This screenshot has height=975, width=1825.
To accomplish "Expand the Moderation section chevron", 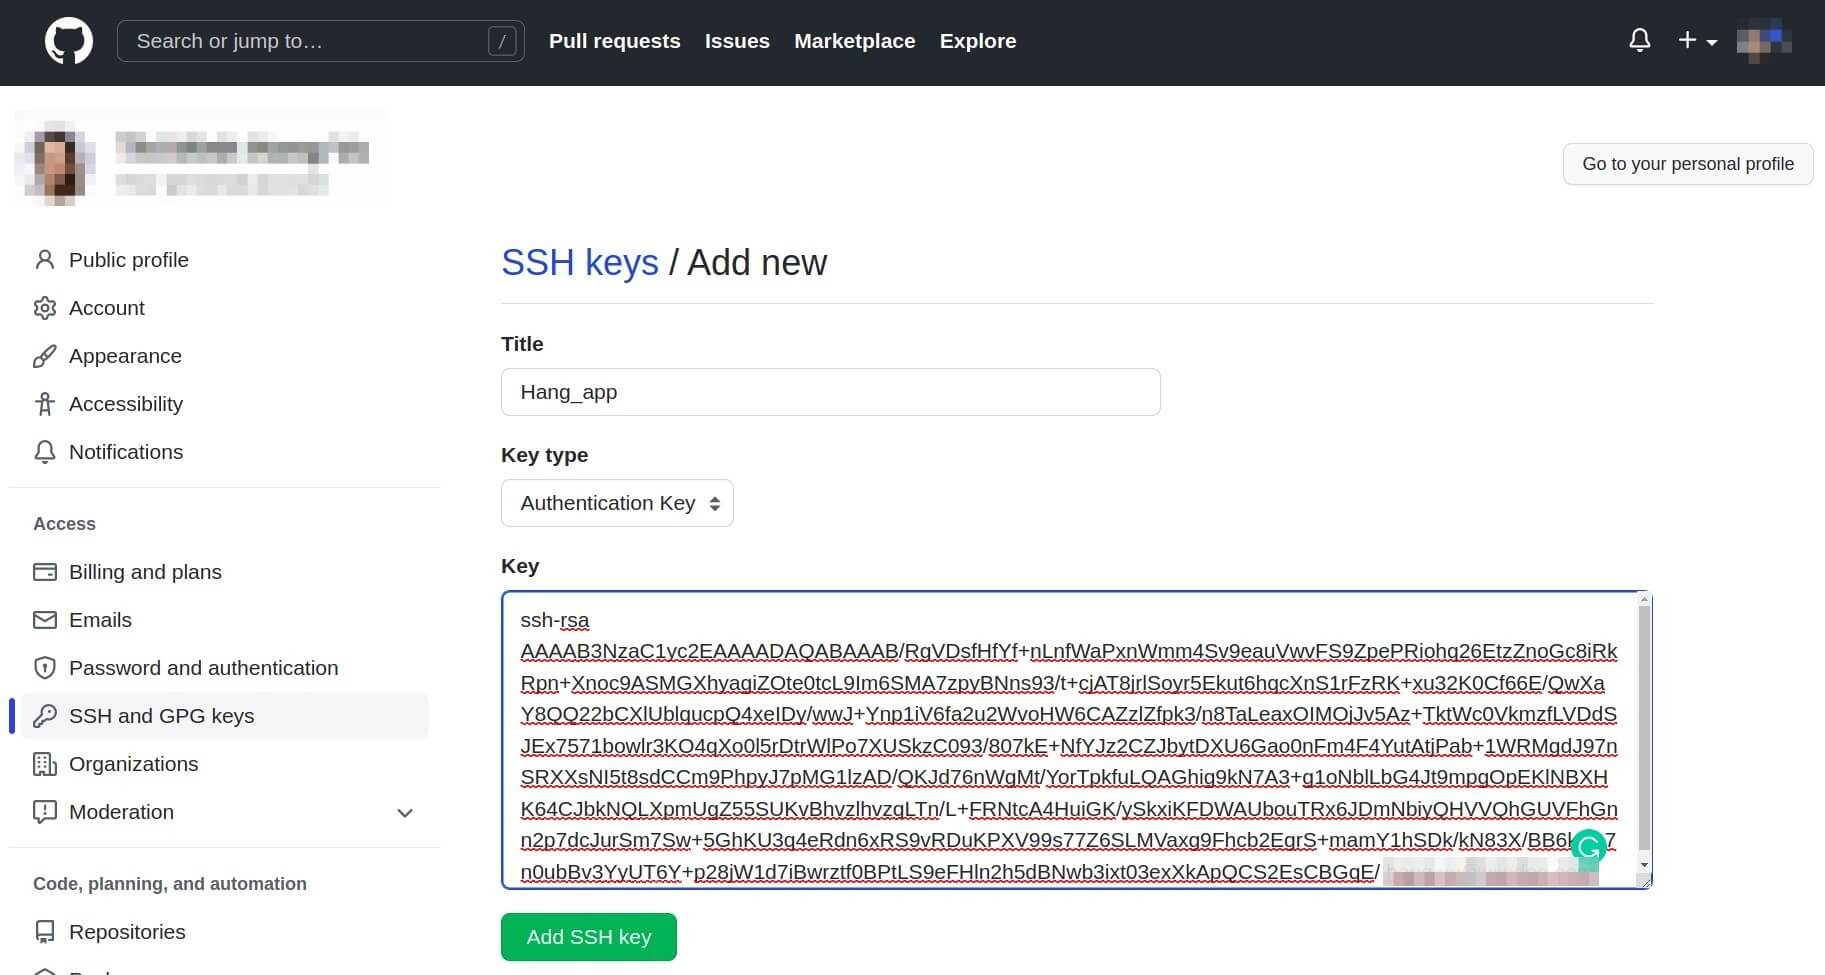I will 405,813.
